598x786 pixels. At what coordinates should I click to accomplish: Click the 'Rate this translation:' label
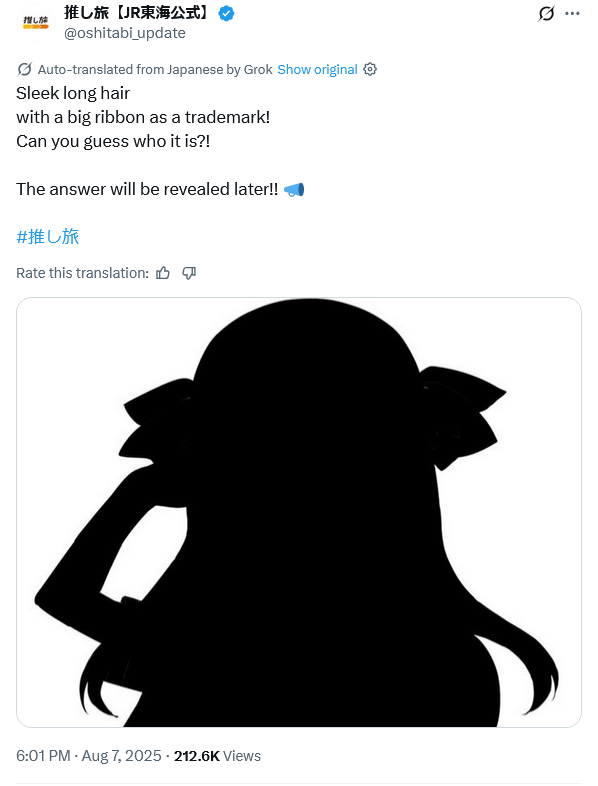(82, 273)
